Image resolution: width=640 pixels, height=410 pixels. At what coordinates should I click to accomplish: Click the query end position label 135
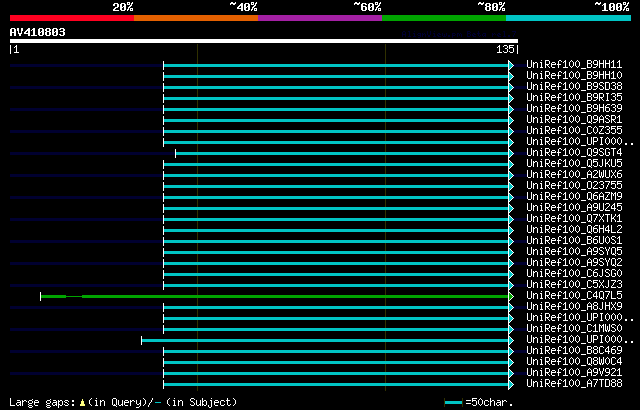pos(505,49)
